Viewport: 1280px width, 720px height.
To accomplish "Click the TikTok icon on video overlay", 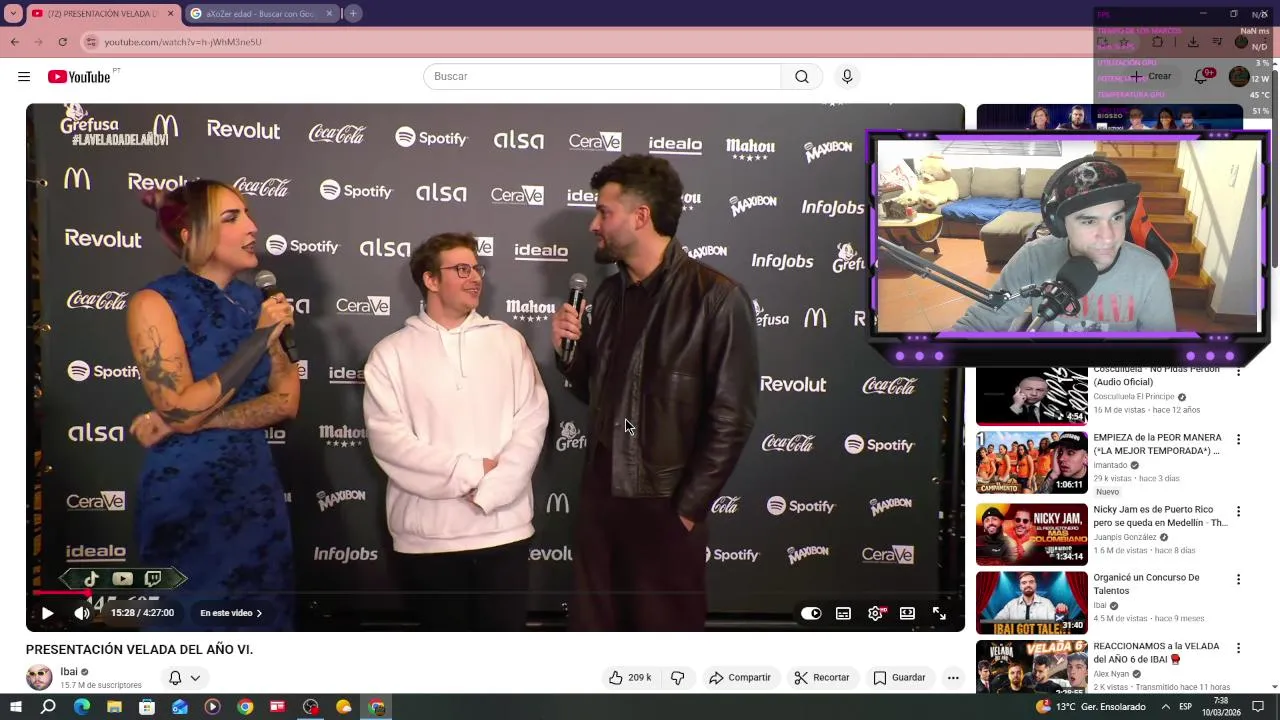I will tap(91, 579).
